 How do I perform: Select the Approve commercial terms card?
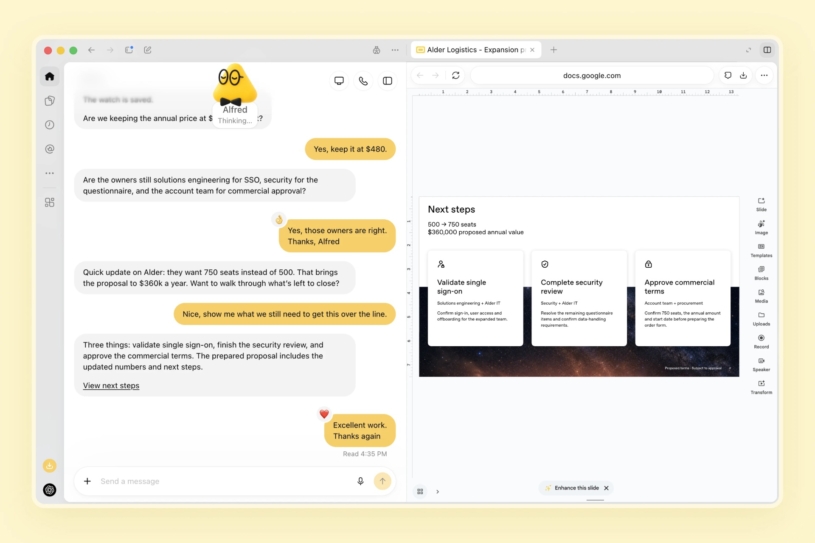[682, 298]
